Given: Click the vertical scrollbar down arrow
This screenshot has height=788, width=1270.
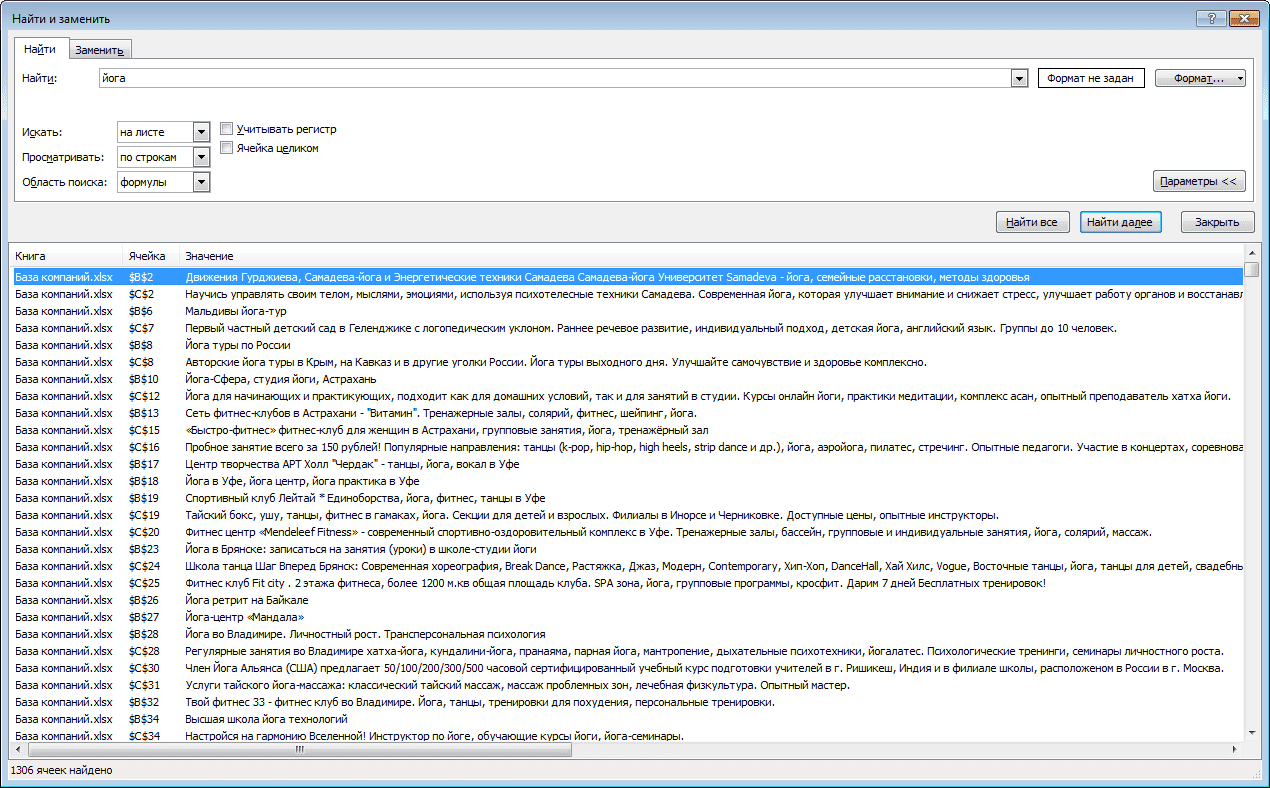Looking at the screenshot, I should pos(1252,733).
